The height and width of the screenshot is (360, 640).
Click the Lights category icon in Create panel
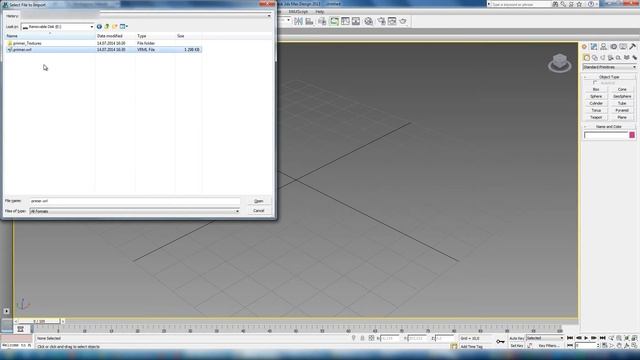[x=603, y=58]
